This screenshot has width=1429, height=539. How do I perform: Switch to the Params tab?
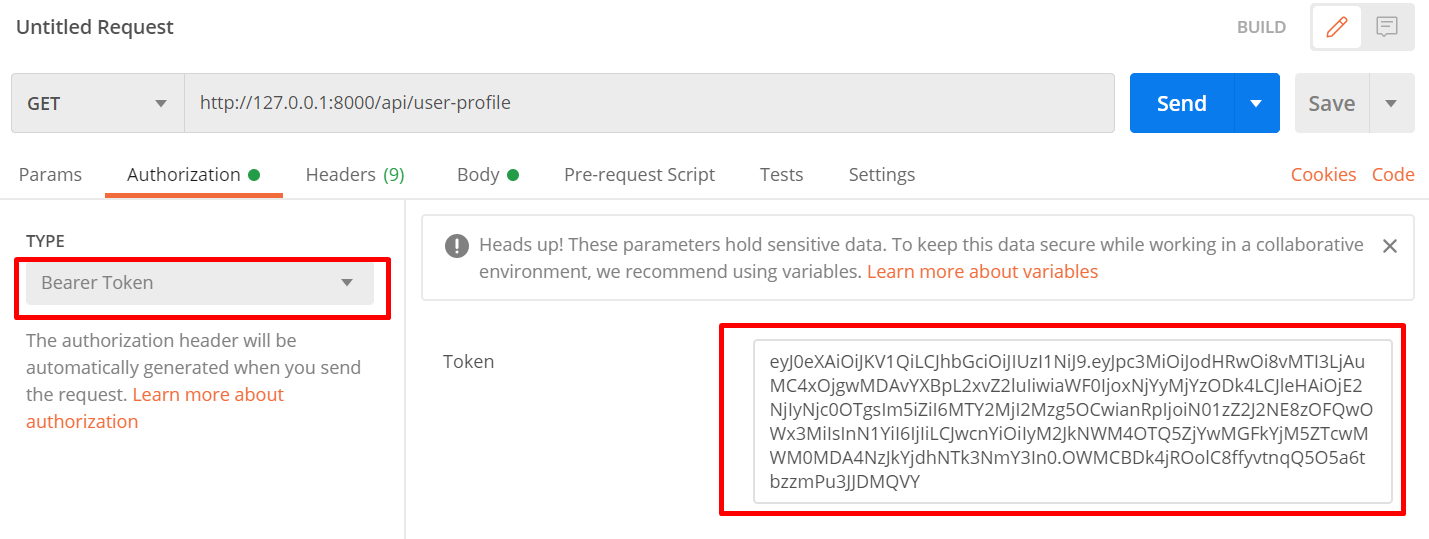tap(50, 175)
